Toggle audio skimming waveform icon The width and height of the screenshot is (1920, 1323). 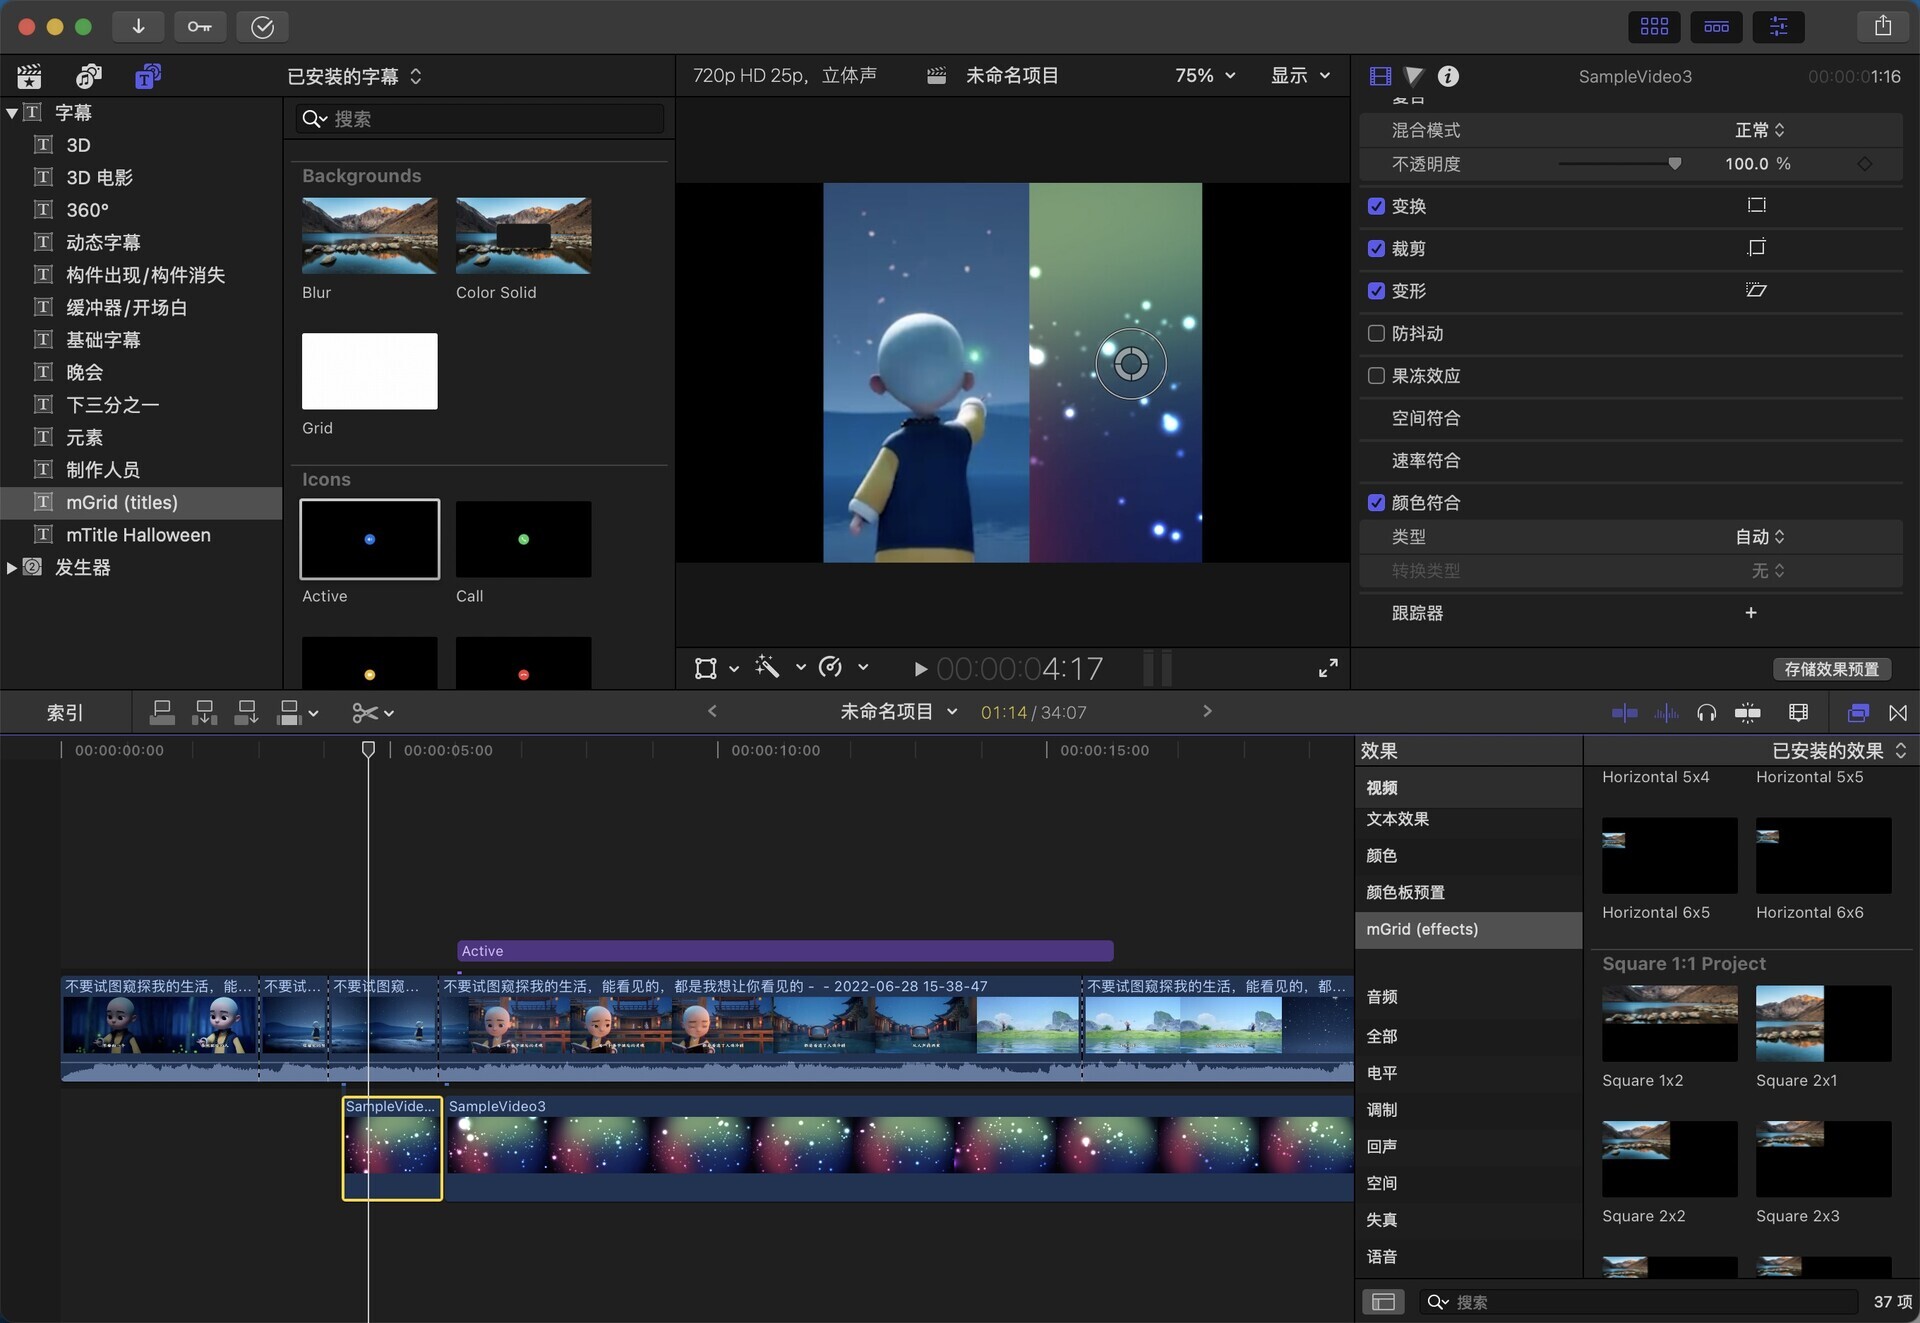(x=1666, y=712)
